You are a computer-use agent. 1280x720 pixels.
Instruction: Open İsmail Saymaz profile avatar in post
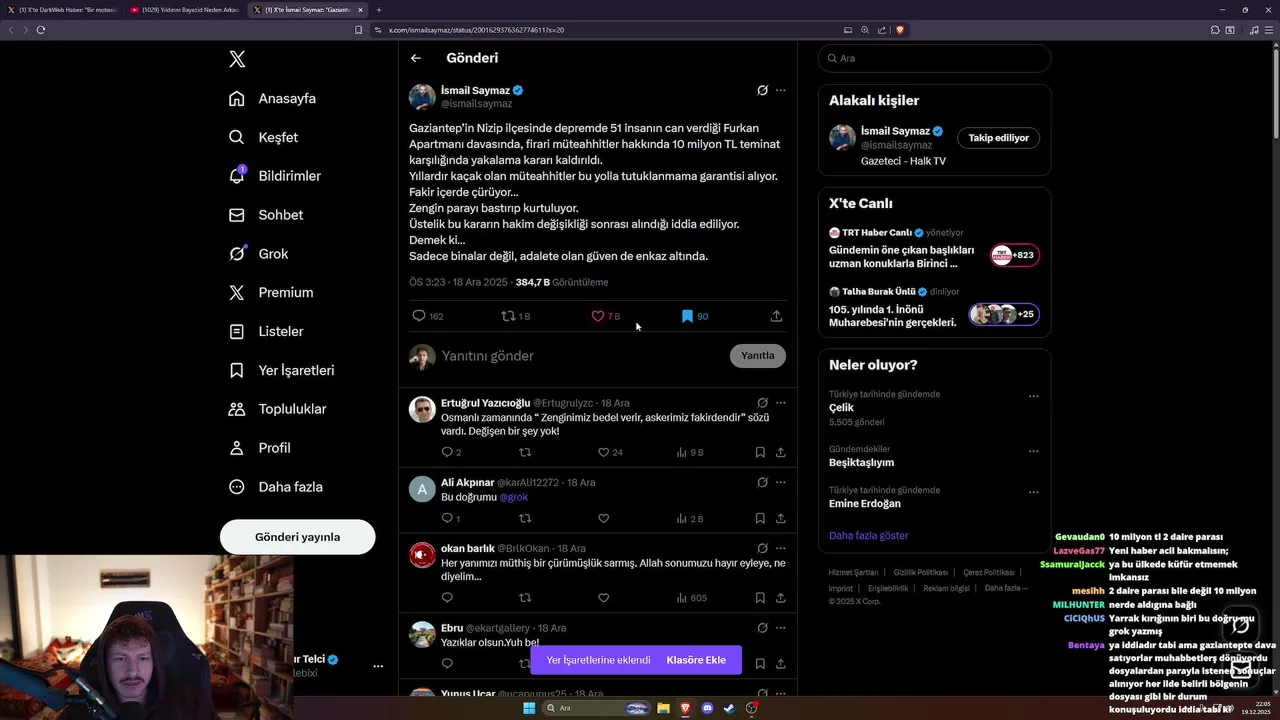[422, 97]
